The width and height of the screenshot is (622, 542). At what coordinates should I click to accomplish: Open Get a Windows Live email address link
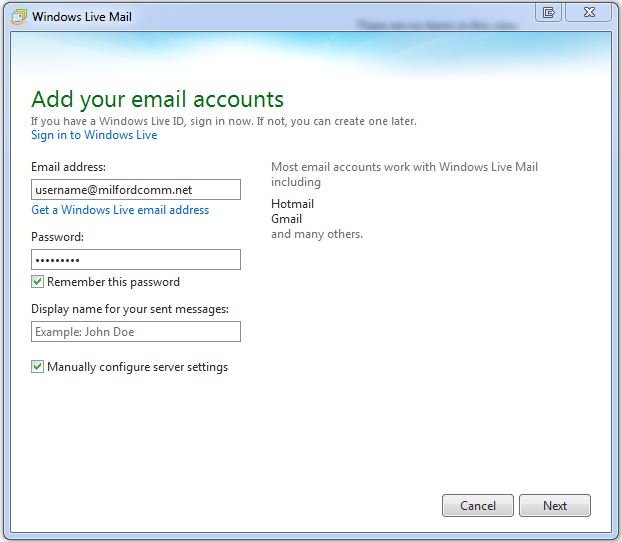tap(120, 209)
